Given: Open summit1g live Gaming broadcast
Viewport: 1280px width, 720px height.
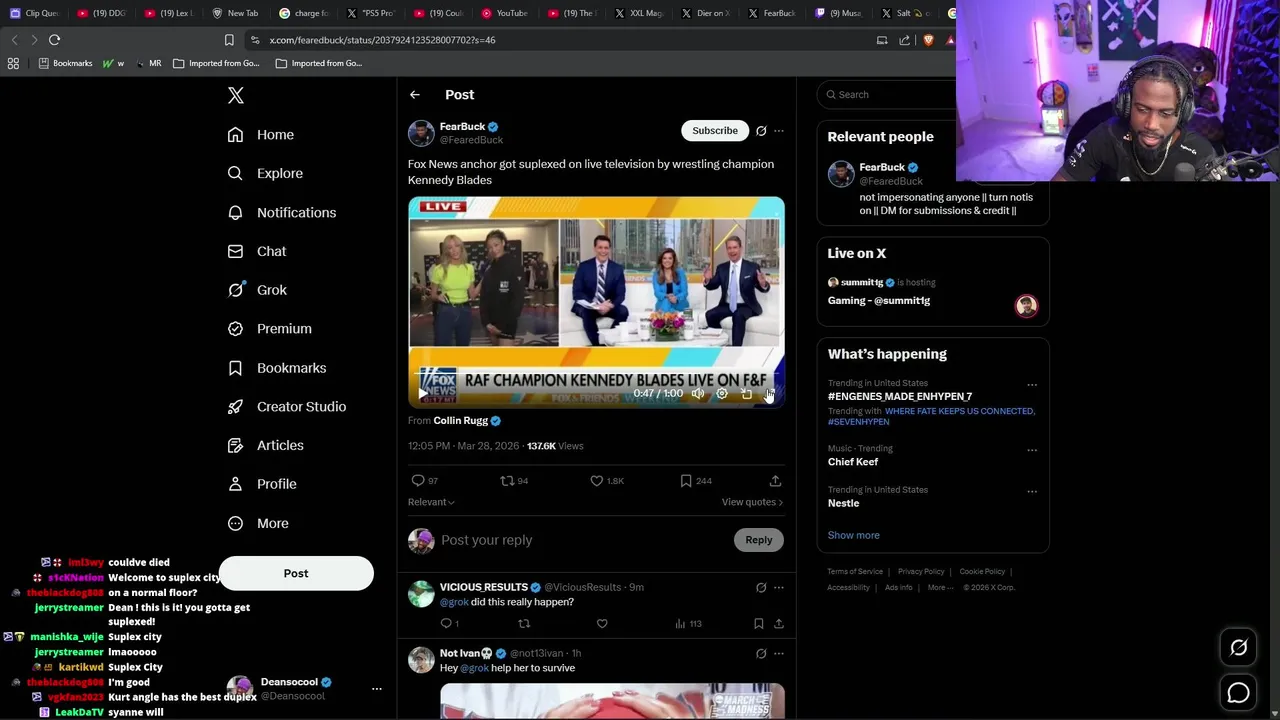Looking at the screenshot, I should pos(933,292).
